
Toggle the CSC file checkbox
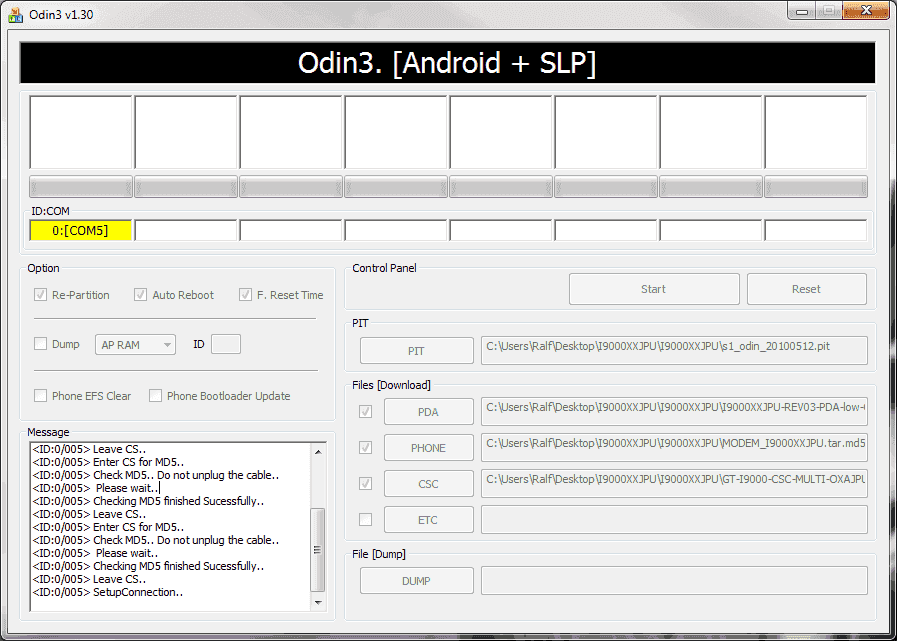coord(365,484)
